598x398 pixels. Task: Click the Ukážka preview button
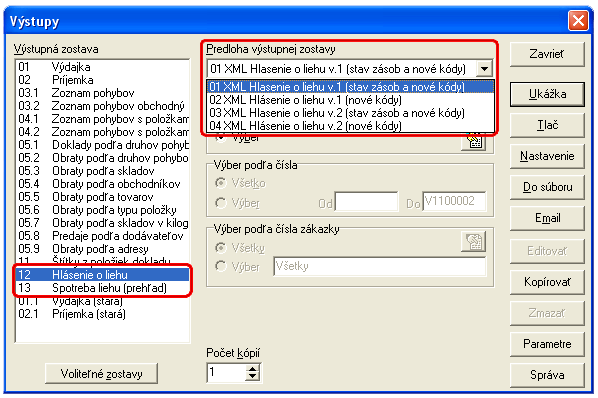(547, 94)
